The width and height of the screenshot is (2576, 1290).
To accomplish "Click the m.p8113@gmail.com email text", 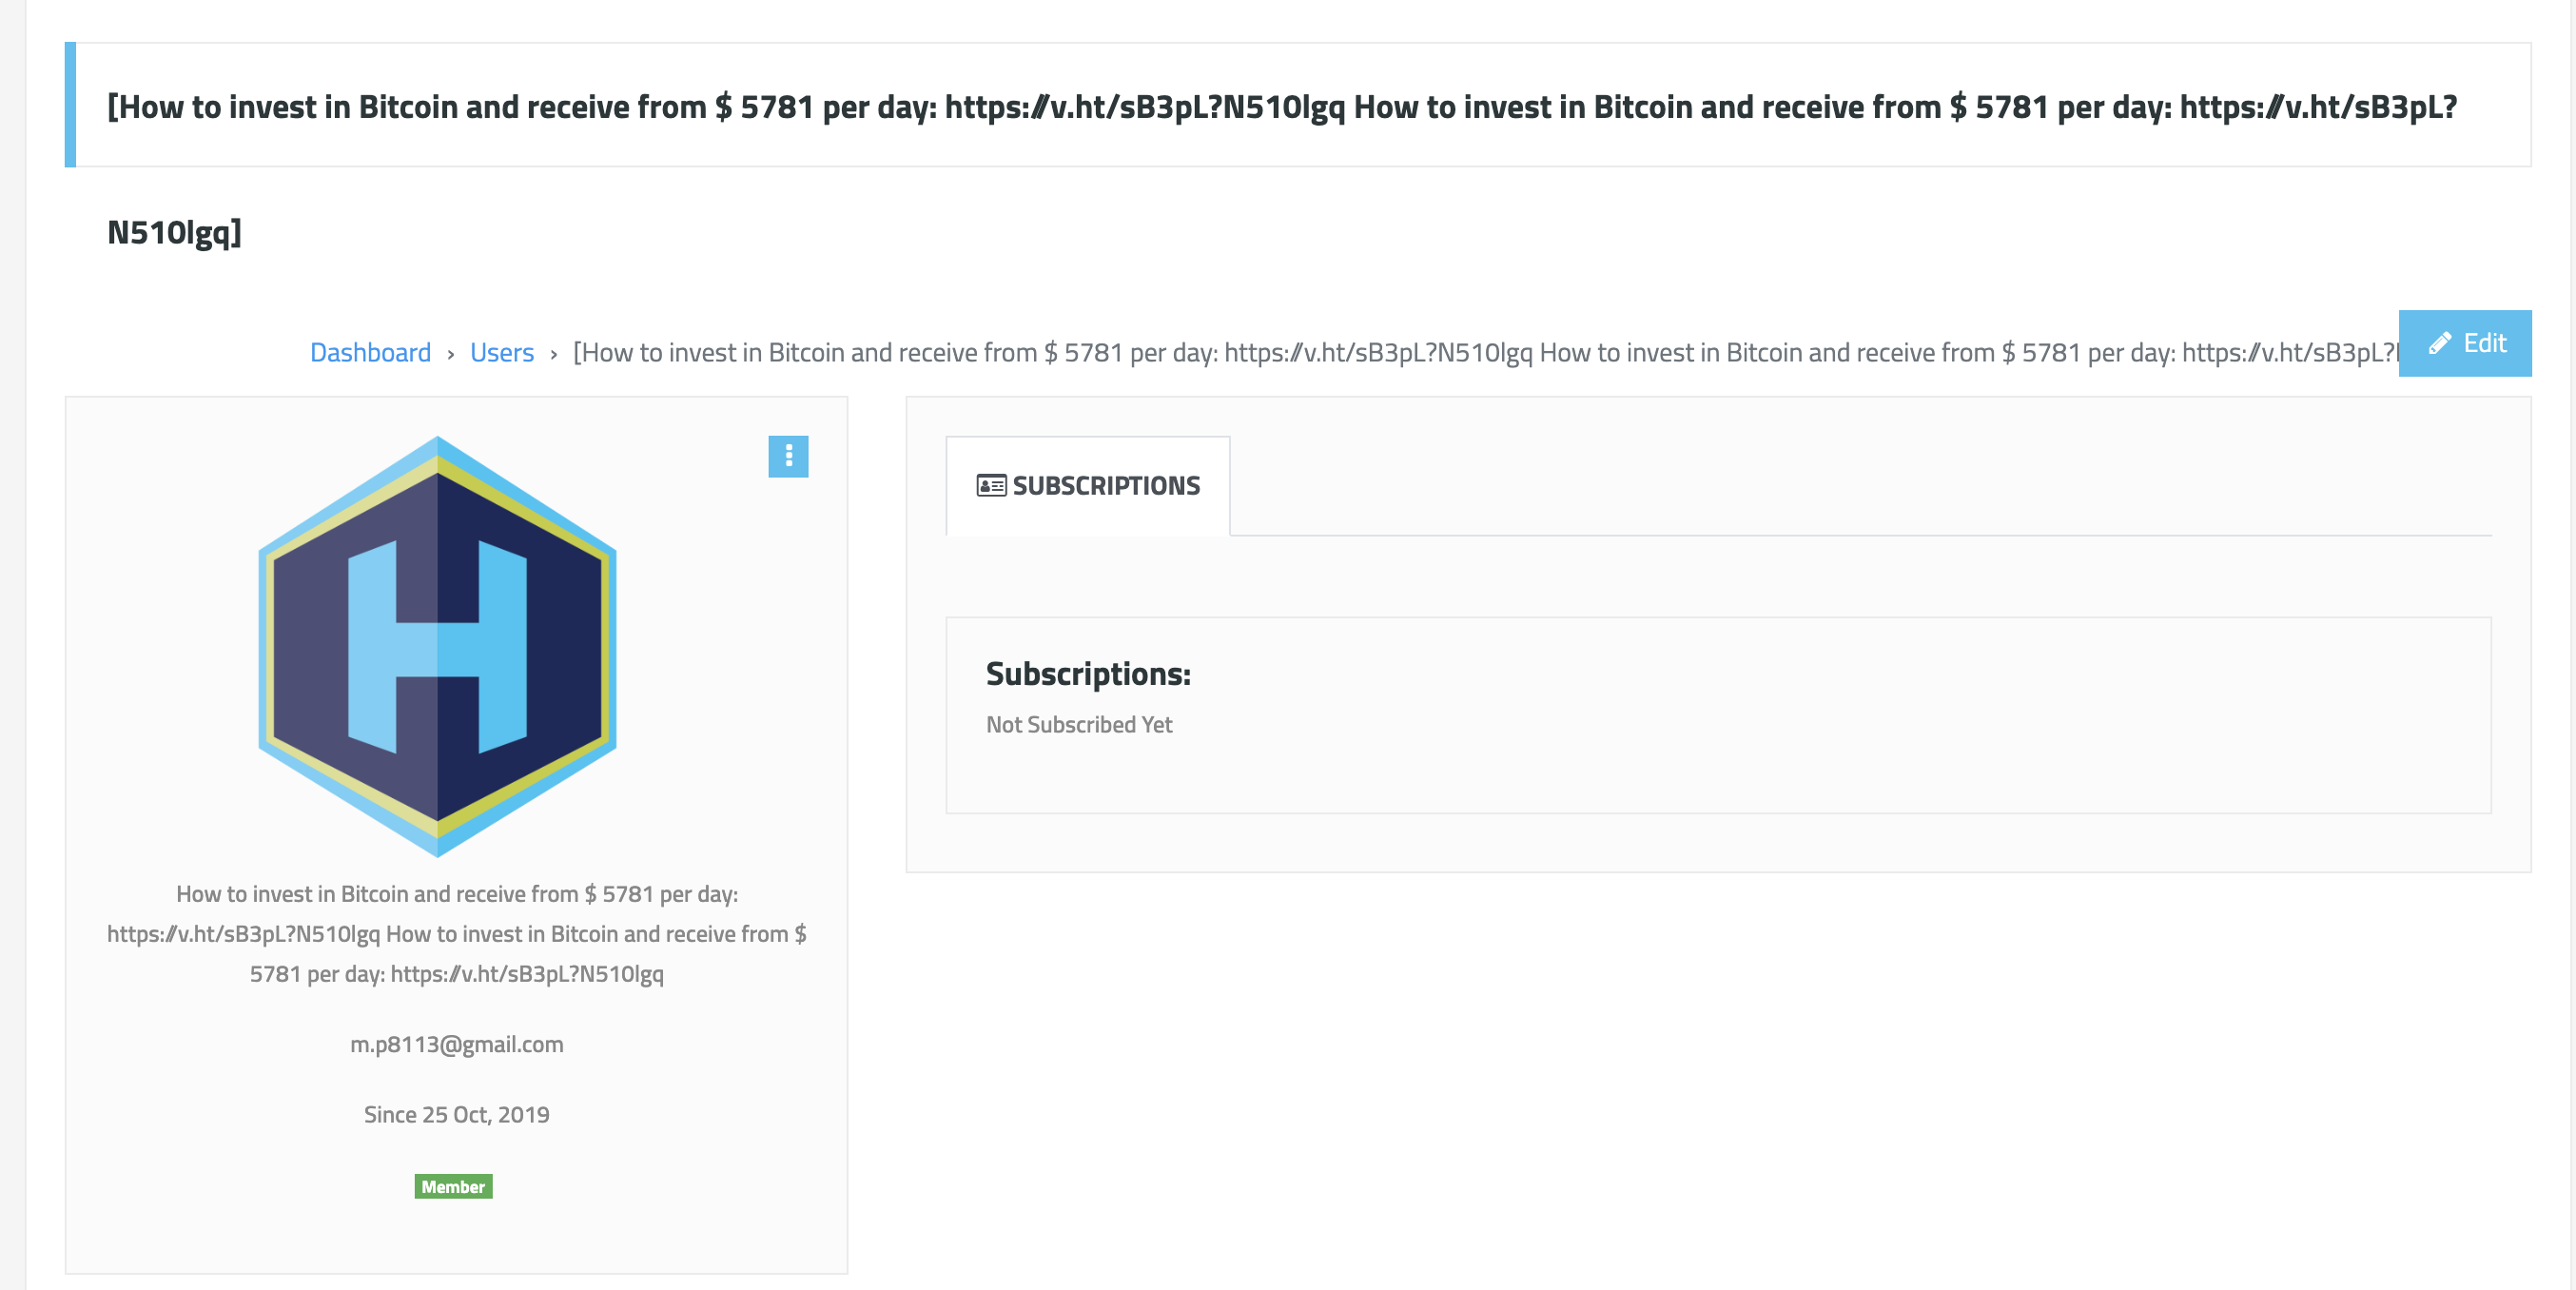I will click(x=457, y=1044).
